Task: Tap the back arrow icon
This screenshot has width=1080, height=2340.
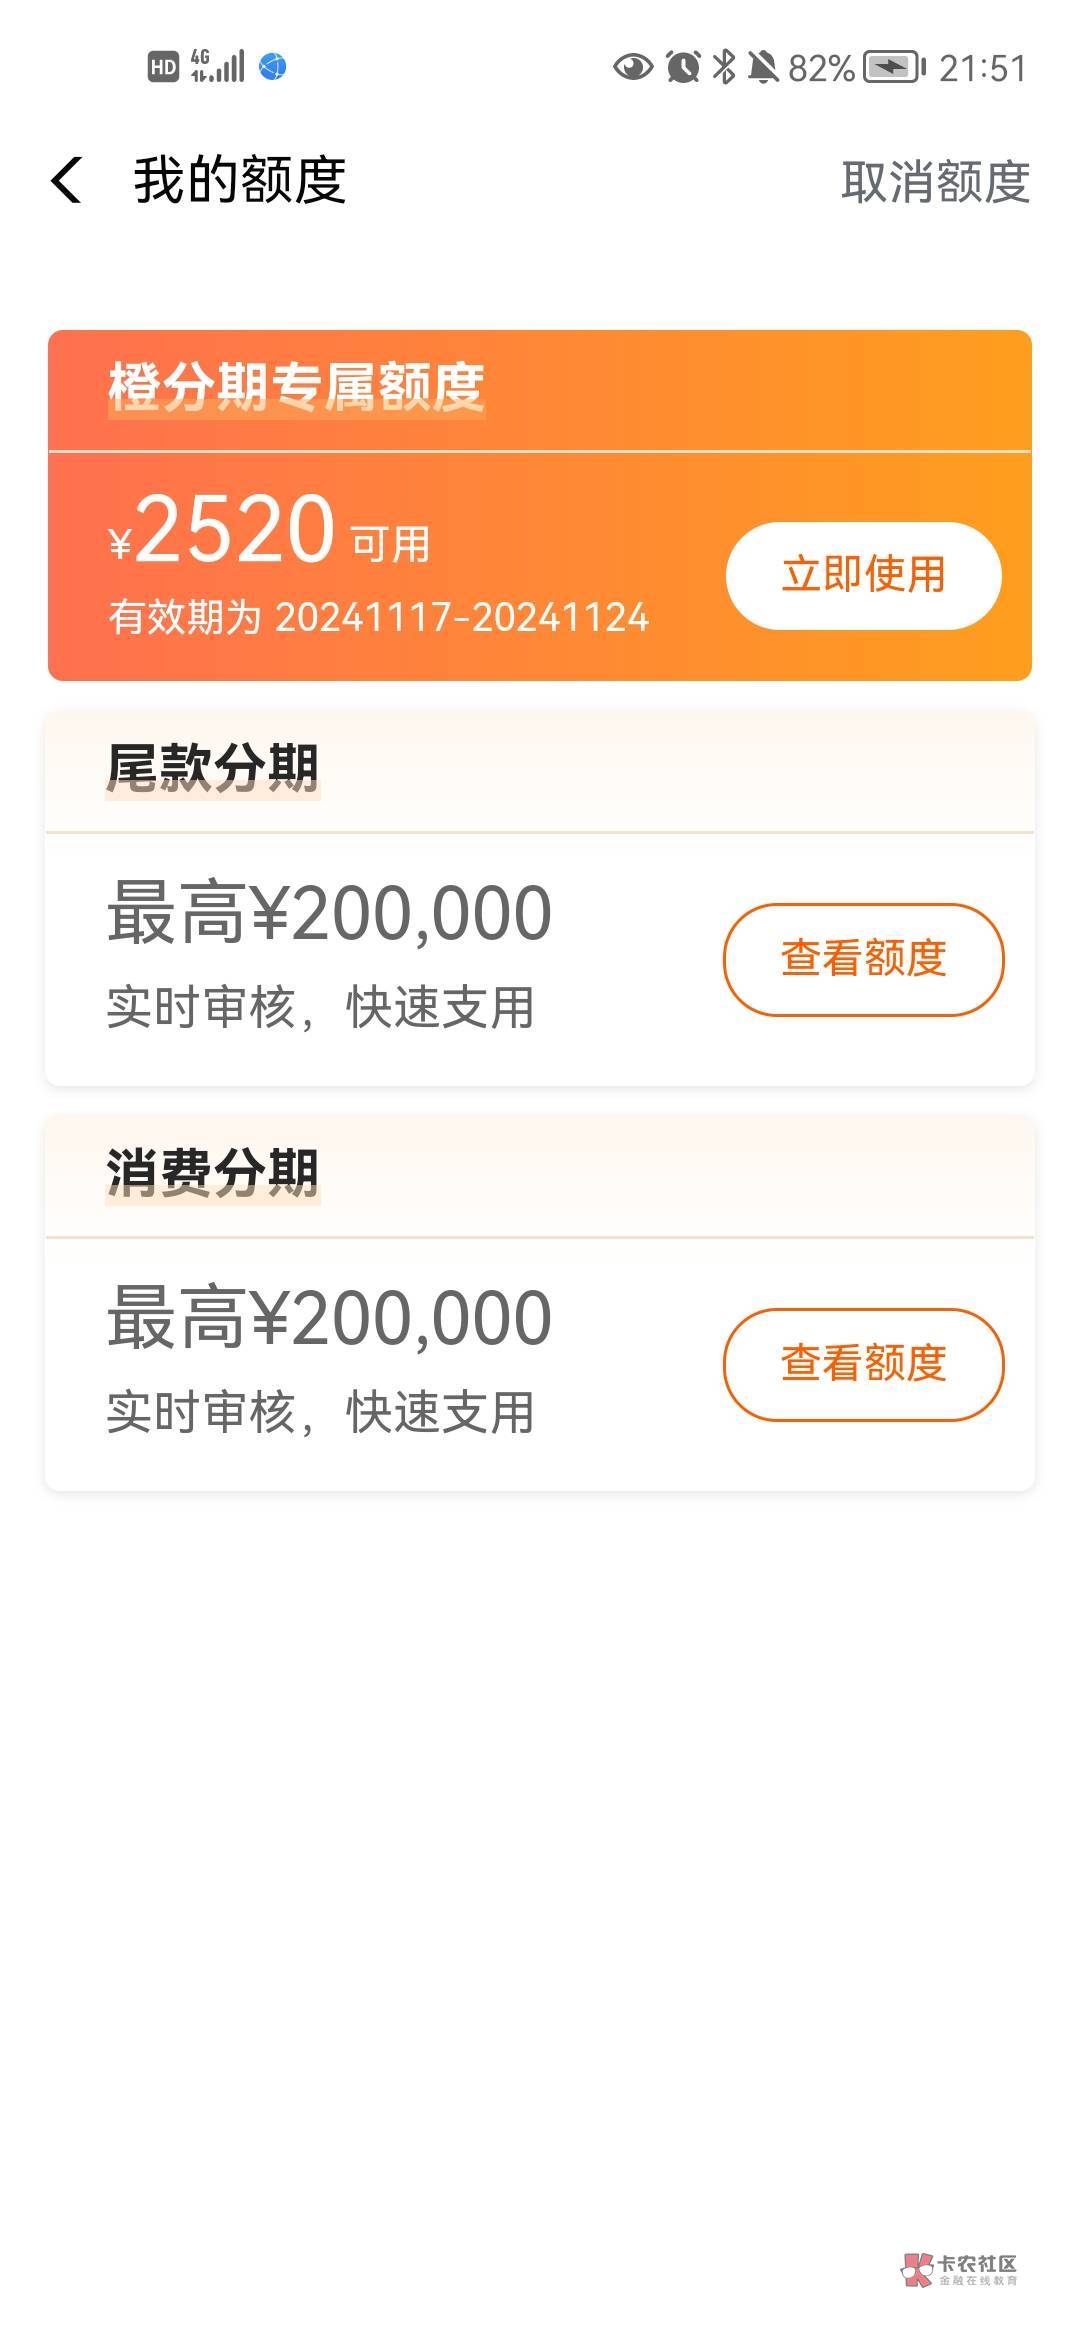Action: tap(67, 181)
